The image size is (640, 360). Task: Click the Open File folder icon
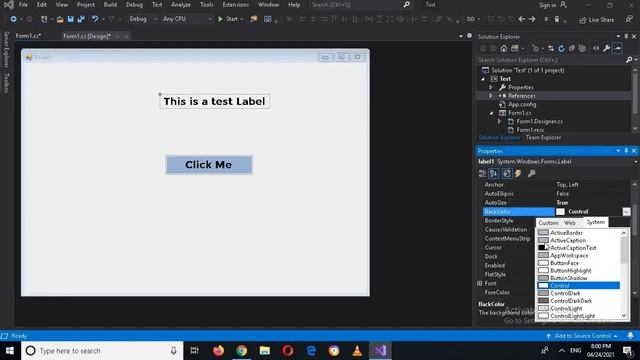pyautogui.click(x=60, y=19)
